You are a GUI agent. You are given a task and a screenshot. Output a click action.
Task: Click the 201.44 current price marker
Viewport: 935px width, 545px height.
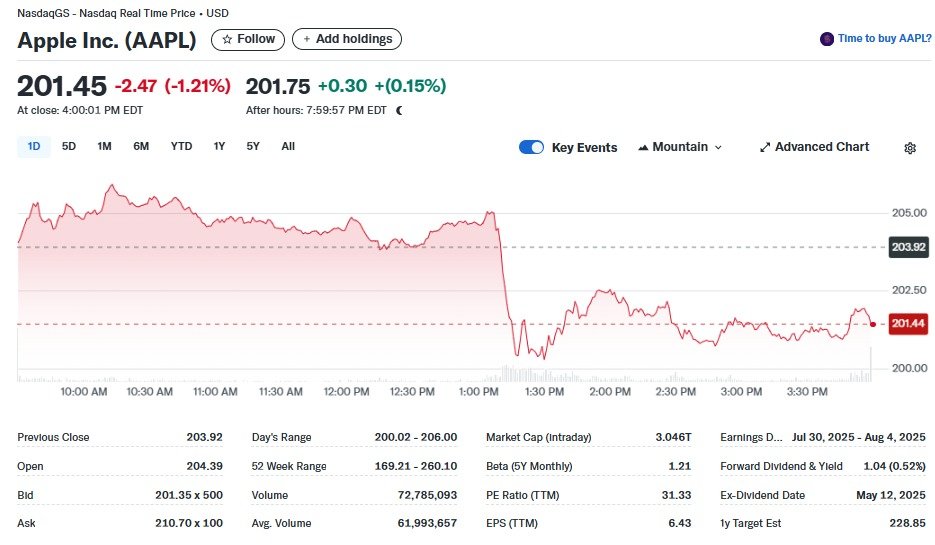[908, 323]
